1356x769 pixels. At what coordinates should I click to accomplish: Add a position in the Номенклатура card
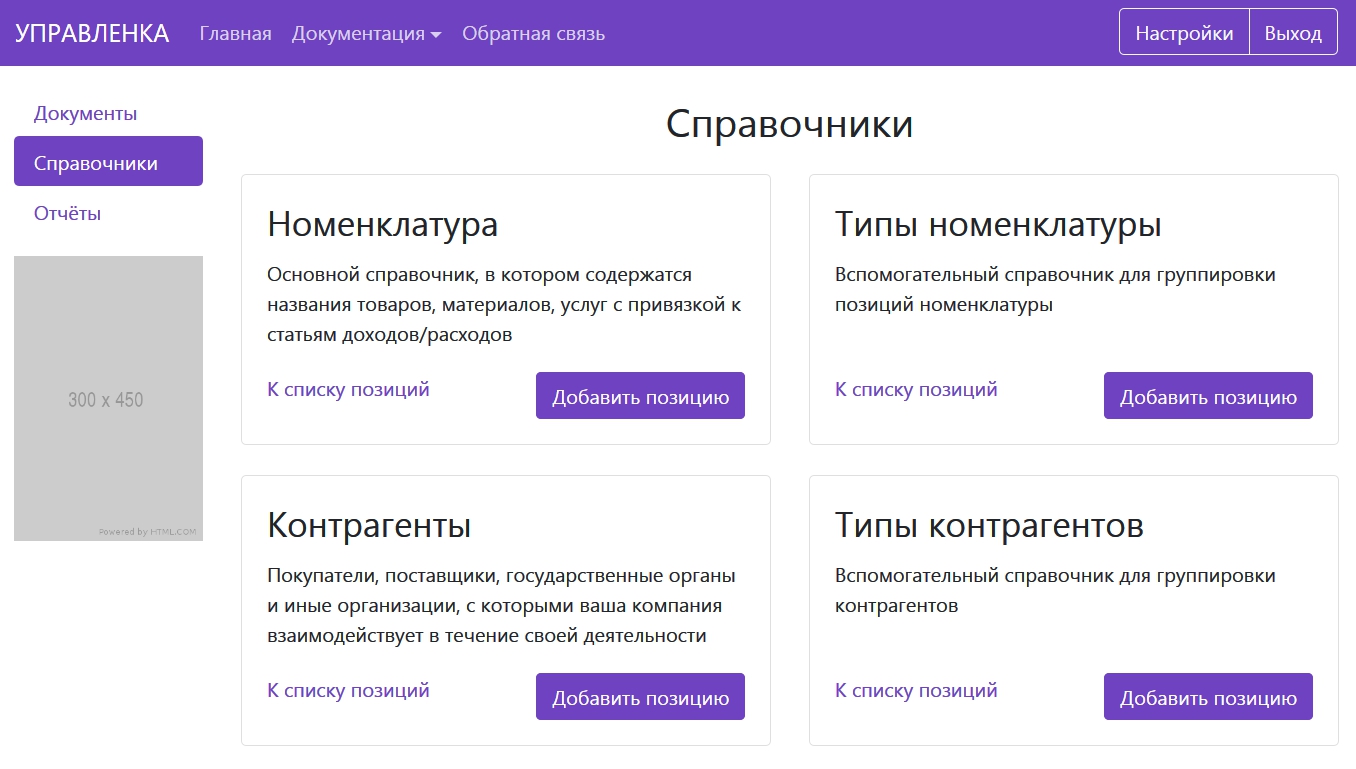tap(640, 396)
